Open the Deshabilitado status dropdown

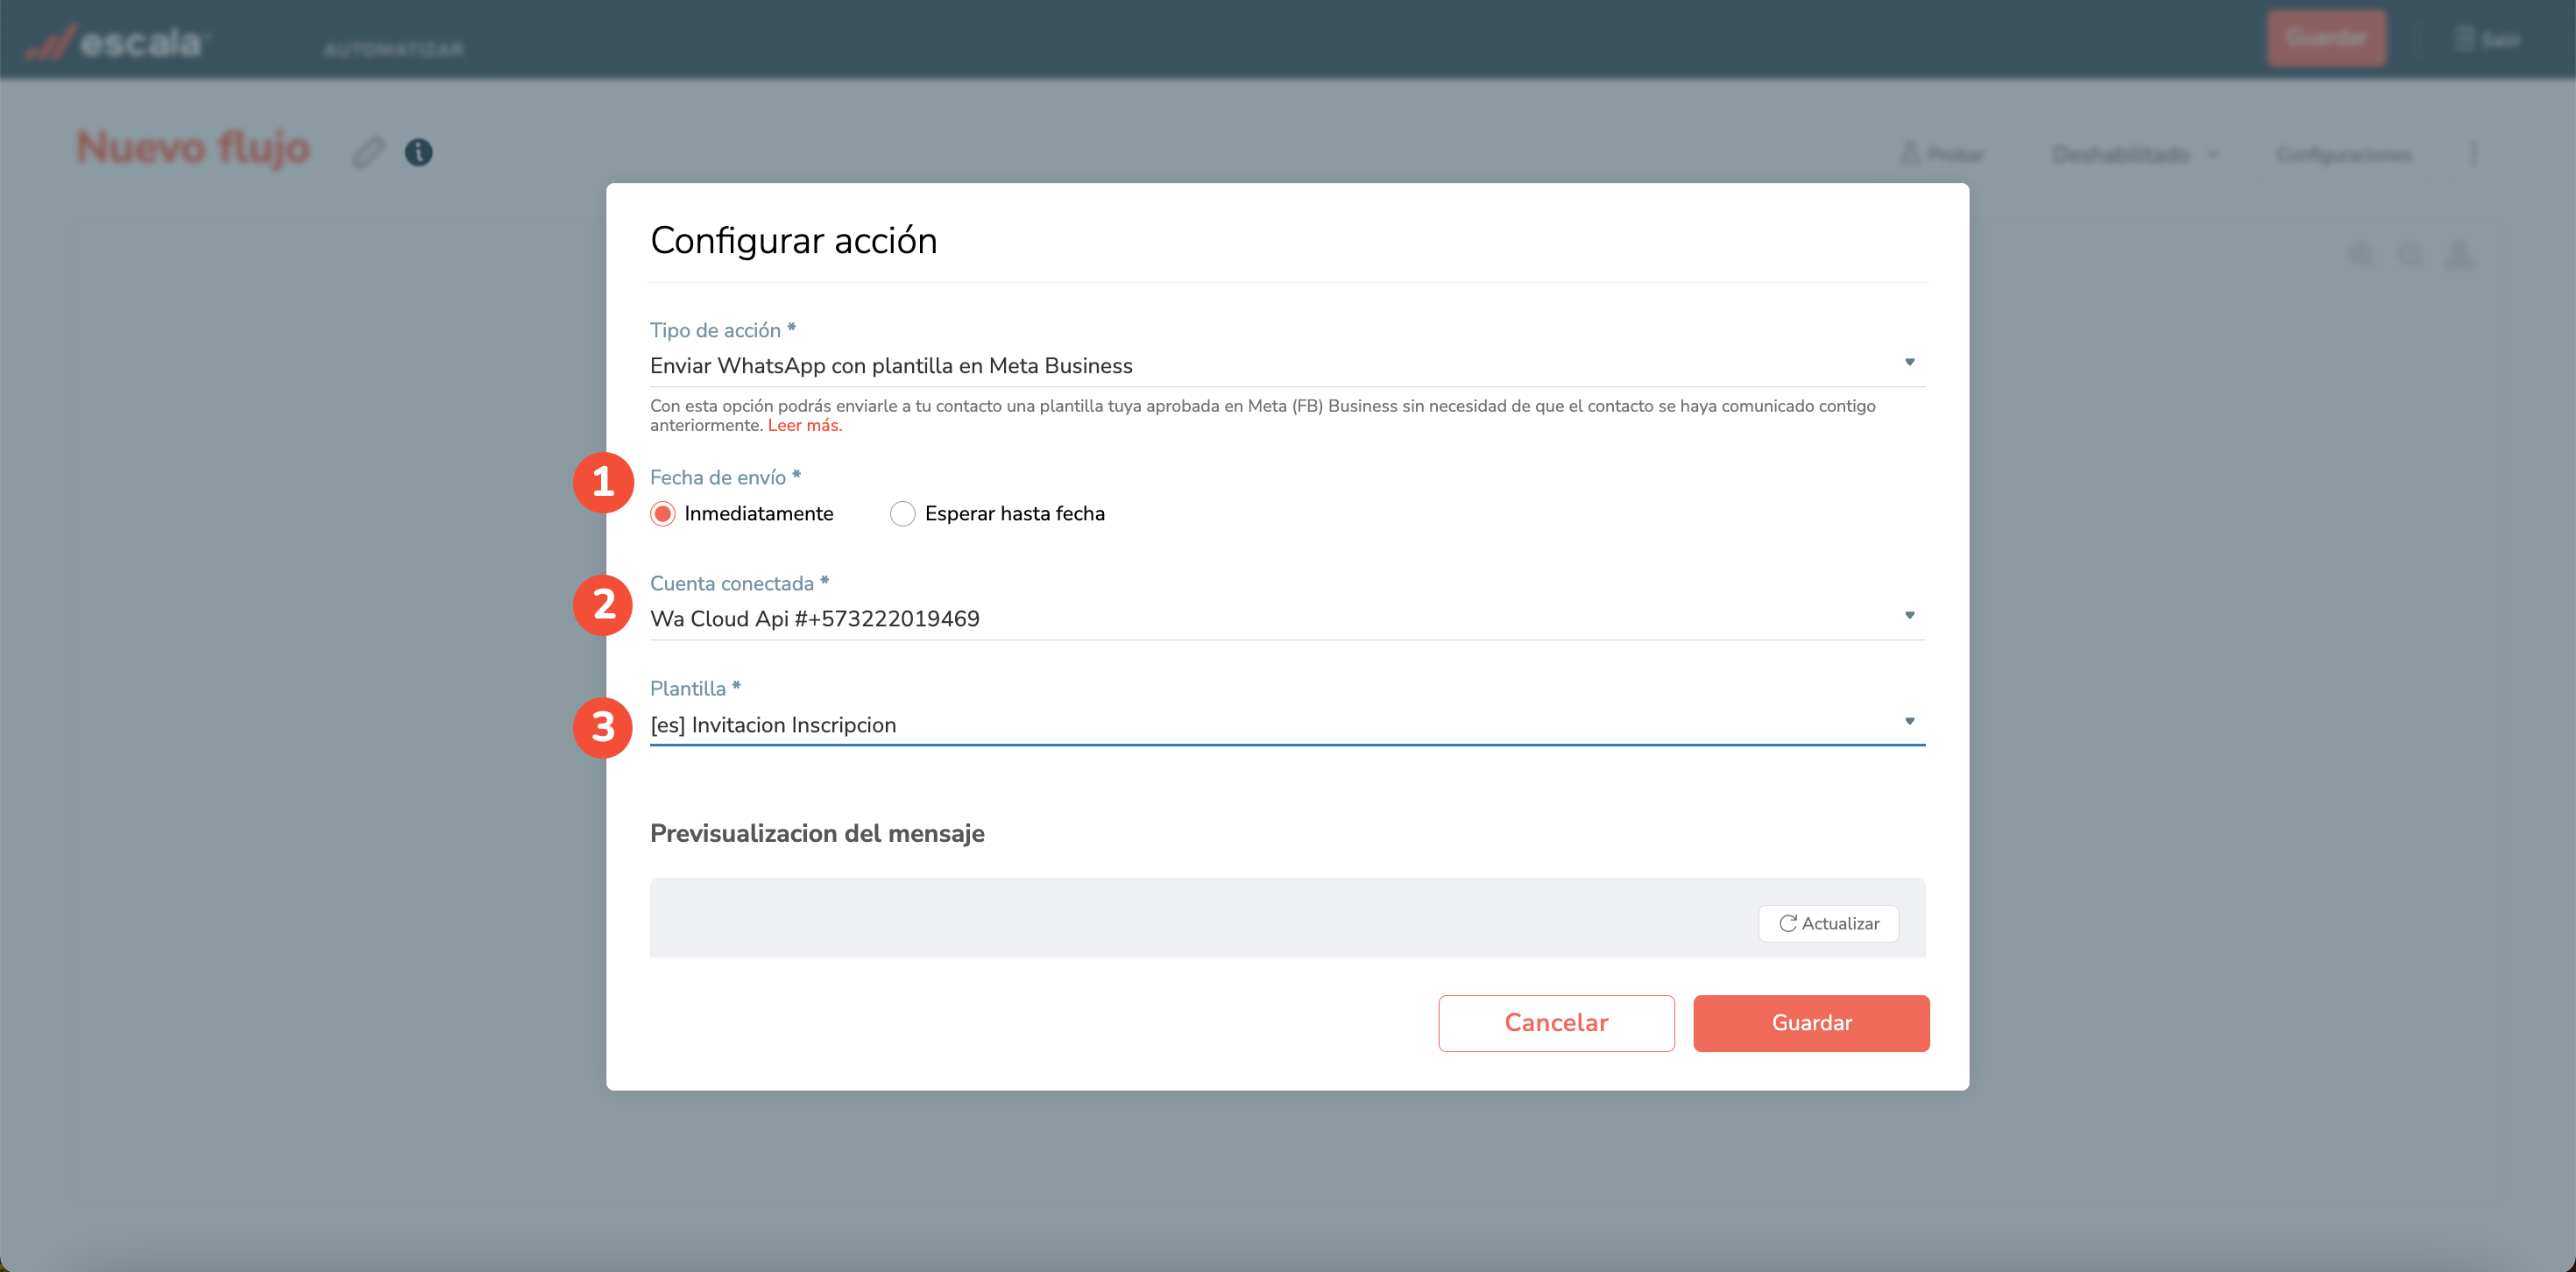click(x=2133, y=154)
